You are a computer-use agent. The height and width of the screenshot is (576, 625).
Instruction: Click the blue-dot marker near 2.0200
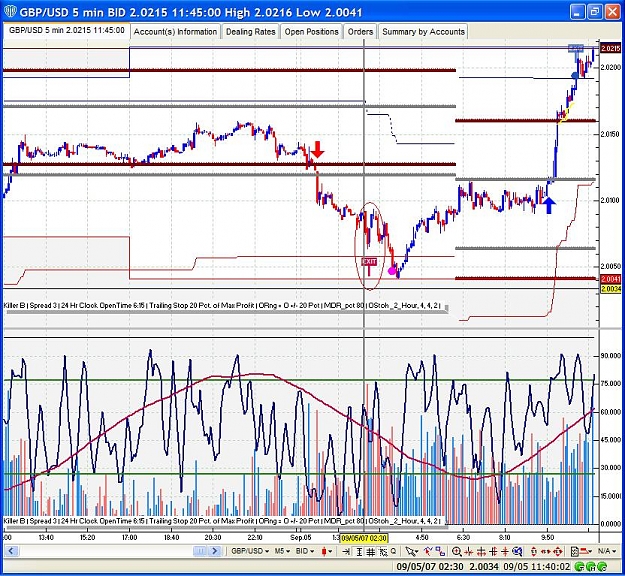pyautogui.click(x=575, y=76)
